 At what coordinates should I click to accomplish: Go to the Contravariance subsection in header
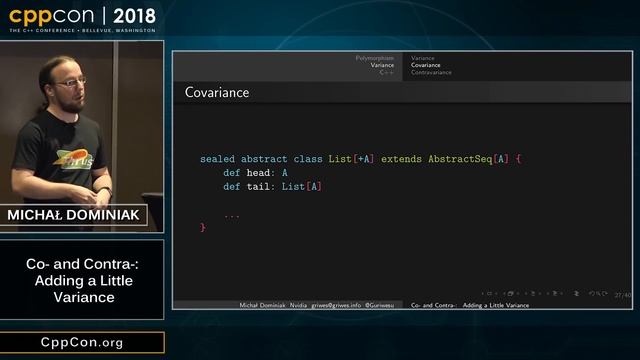tap(431, 72)
